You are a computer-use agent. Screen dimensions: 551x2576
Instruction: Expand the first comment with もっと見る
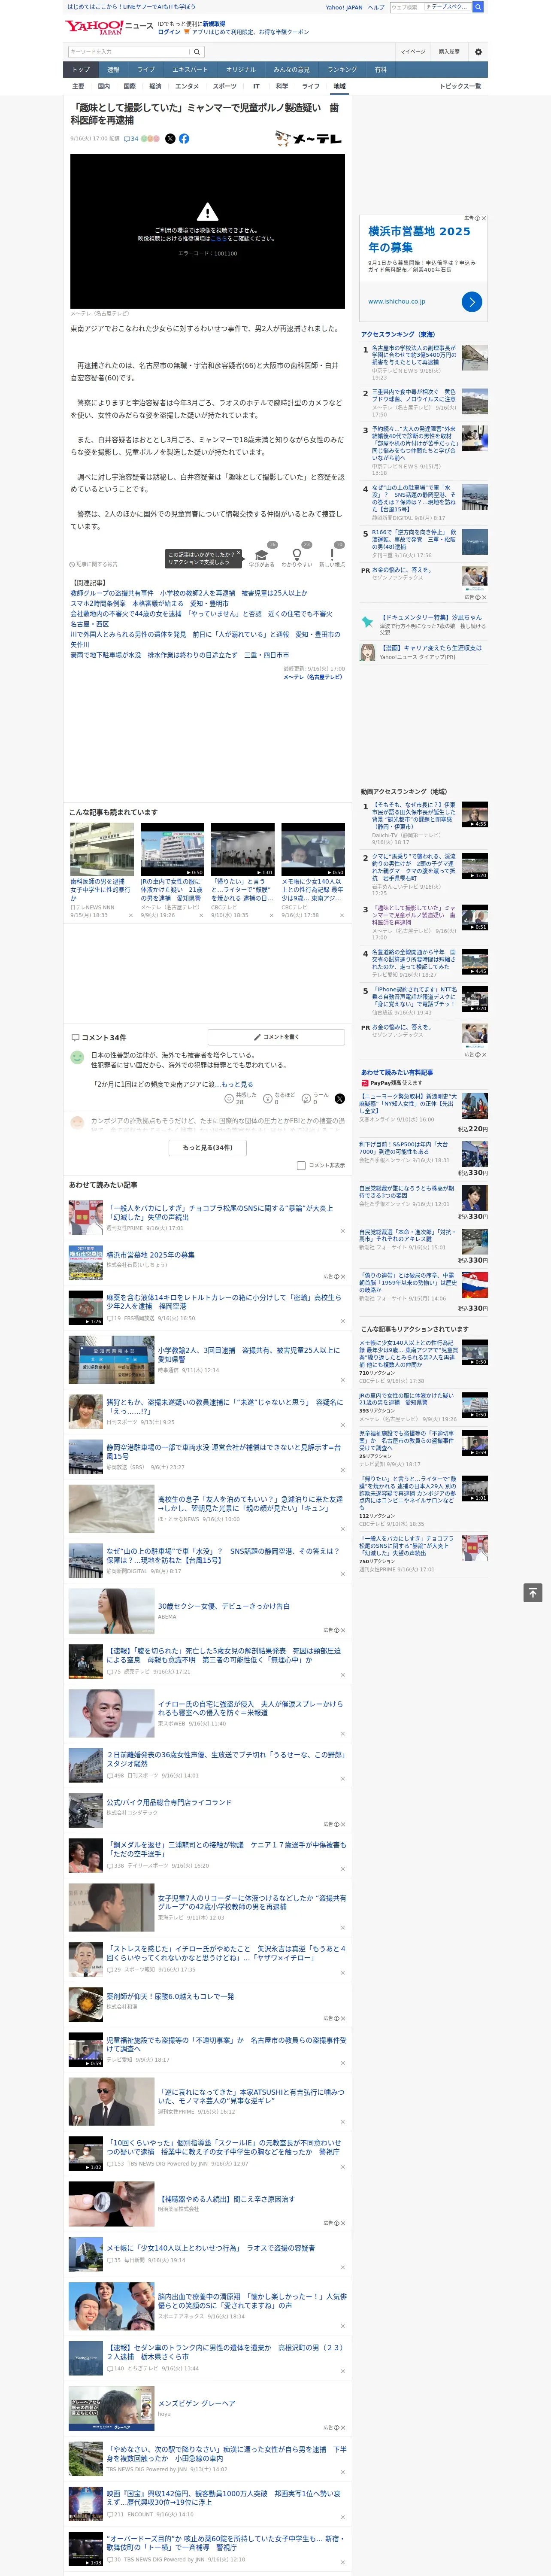click(x=237, y=1084)
